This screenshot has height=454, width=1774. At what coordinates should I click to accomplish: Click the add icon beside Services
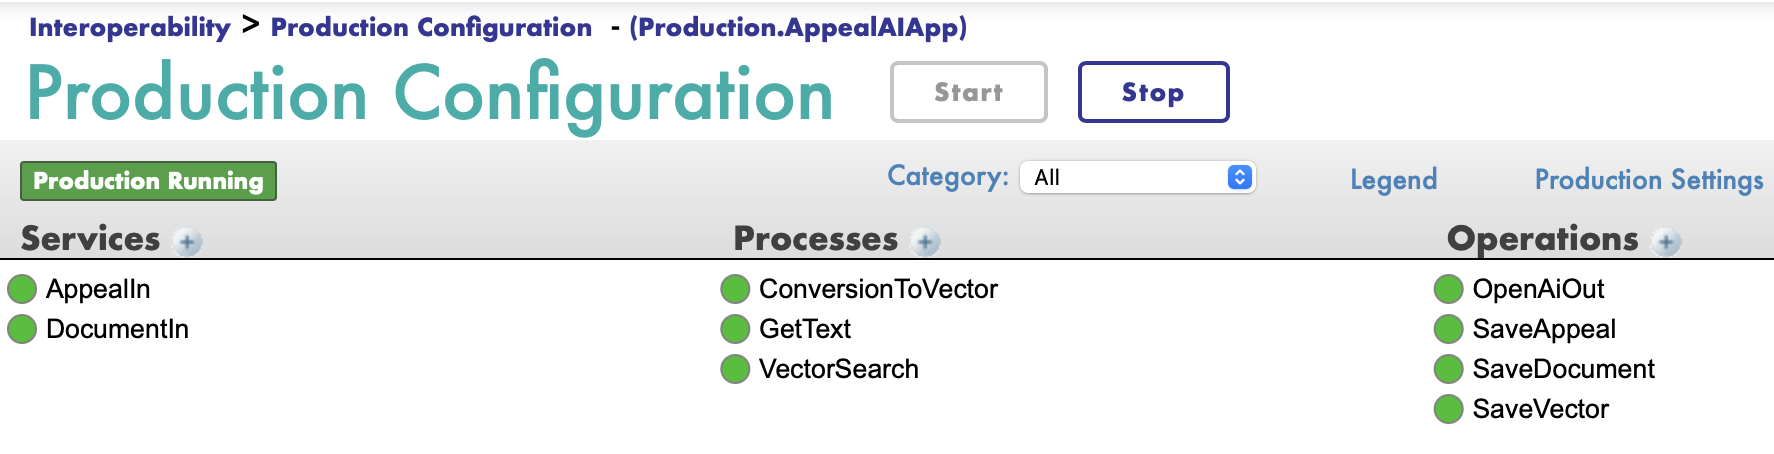(187, 241)
